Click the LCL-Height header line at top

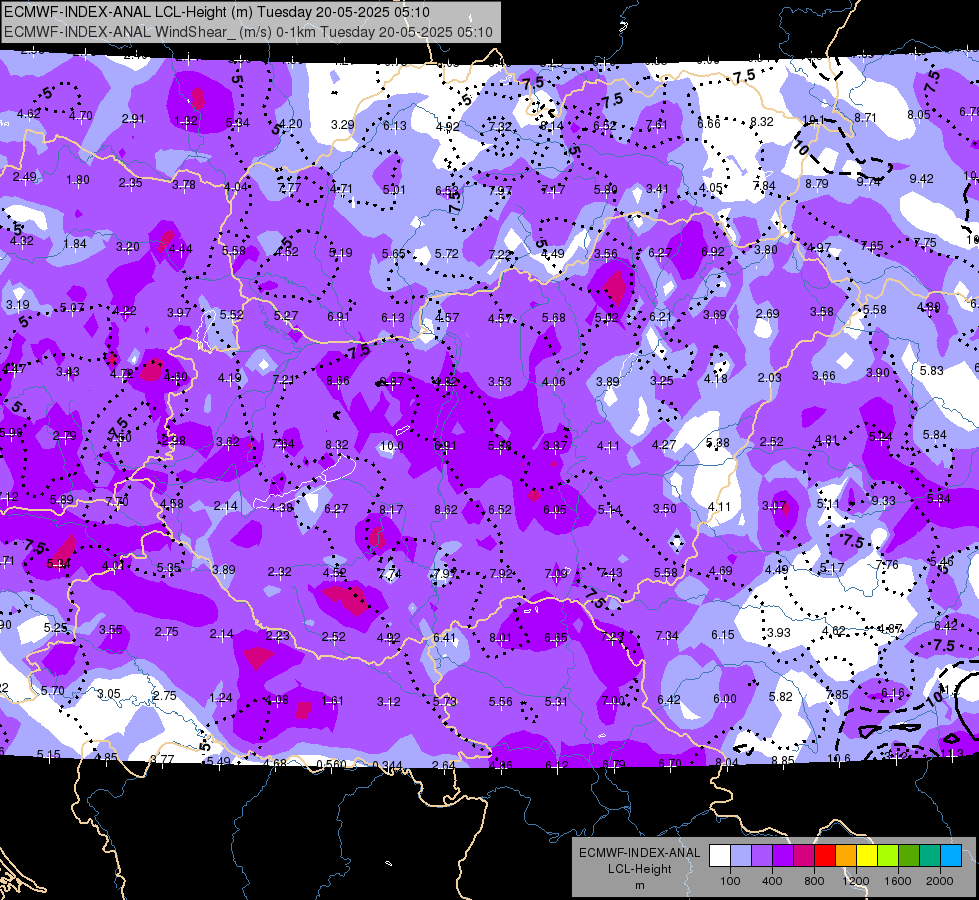click(x=217, y=12)
